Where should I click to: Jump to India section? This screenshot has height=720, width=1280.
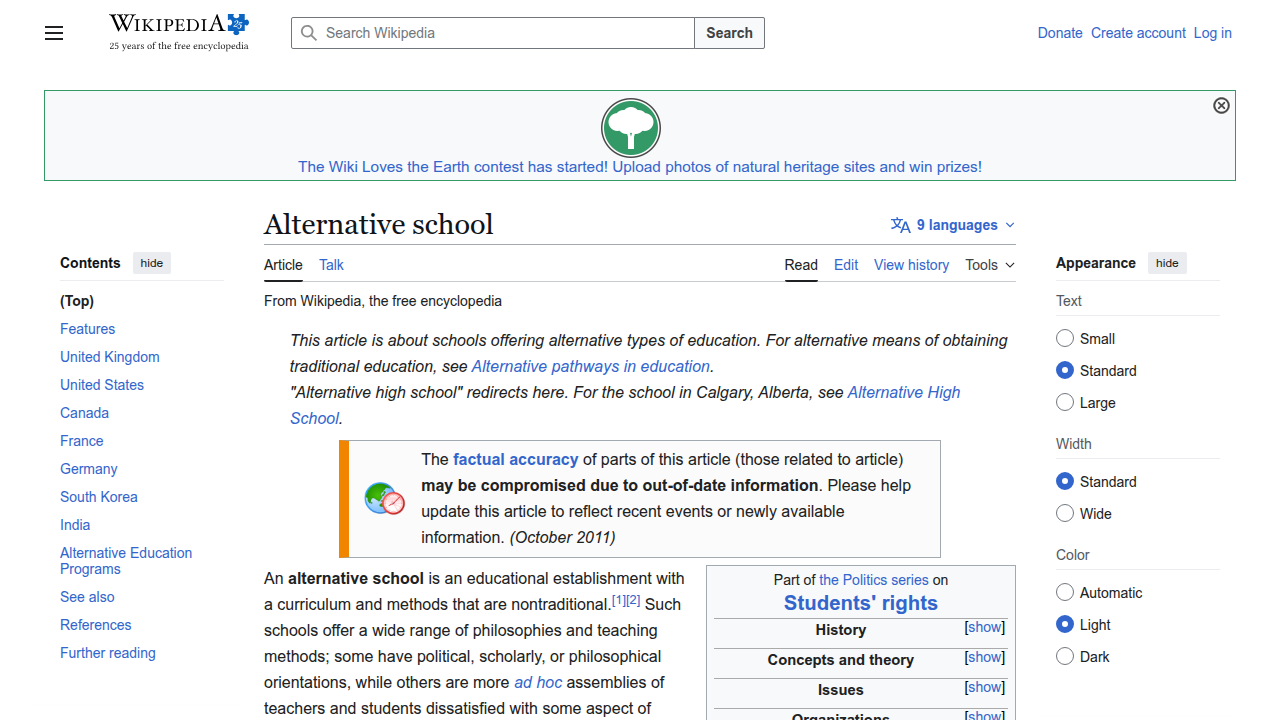pos(75,525)
